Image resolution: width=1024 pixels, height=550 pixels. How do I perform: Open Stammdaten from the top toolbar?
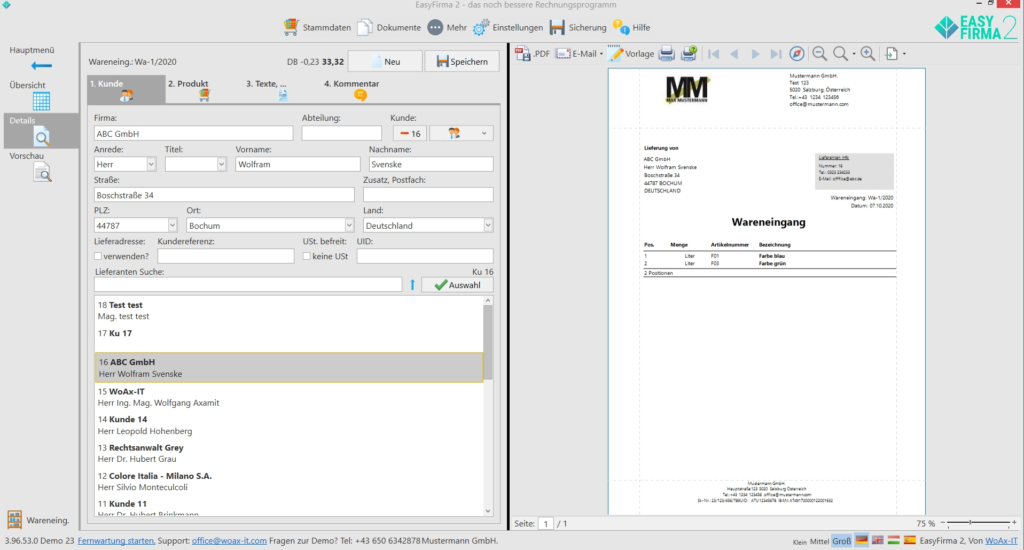click(x=317, y=27)
